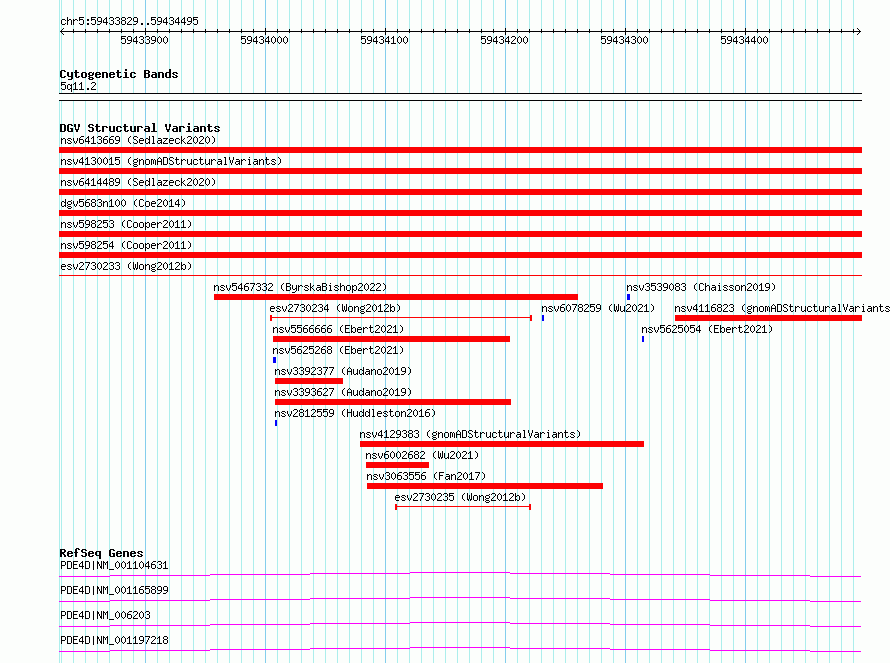This screenshot has height=663, width=890.
Task: Click the dgv5683n100 (Coe2014) label
Action: [123, 203]
